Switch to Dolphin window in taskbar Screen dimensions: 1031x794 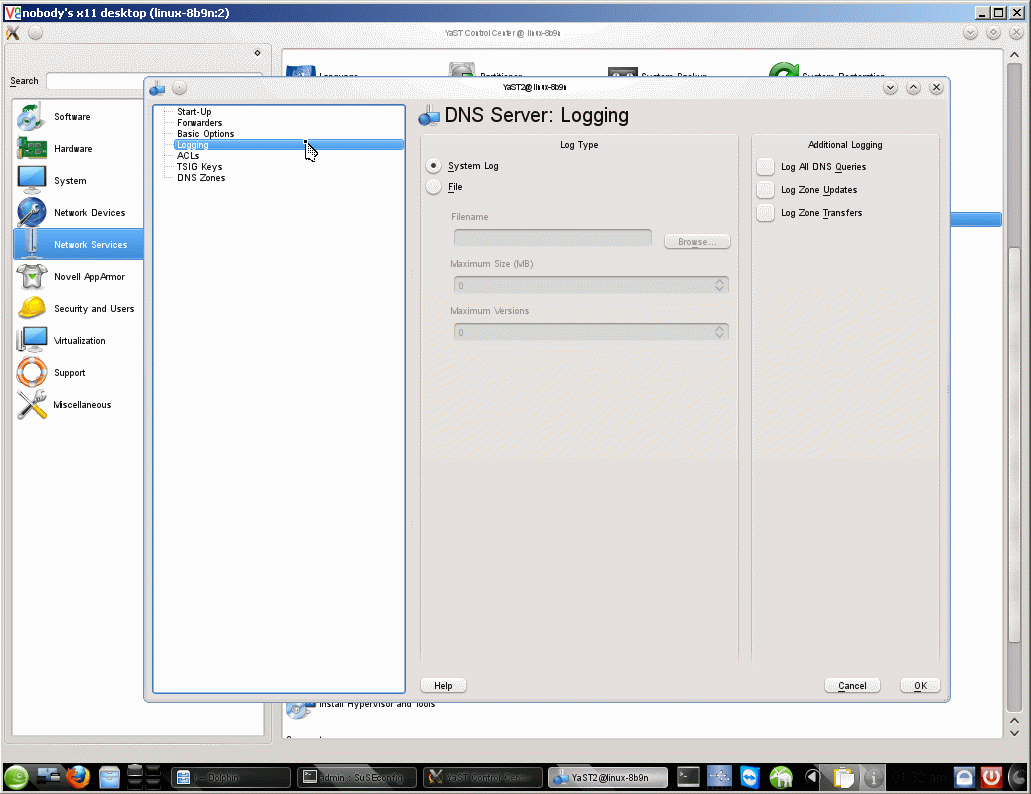coord(231,778)
